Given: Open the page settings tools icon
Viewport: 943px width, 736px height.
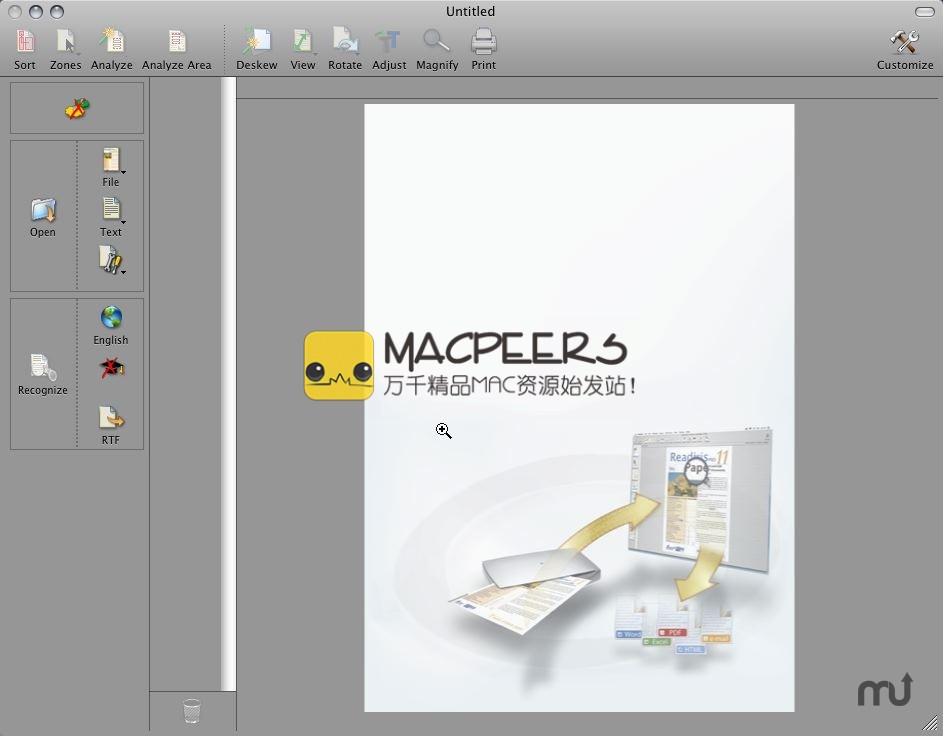Looking at the screenshot, I should 111,261.
